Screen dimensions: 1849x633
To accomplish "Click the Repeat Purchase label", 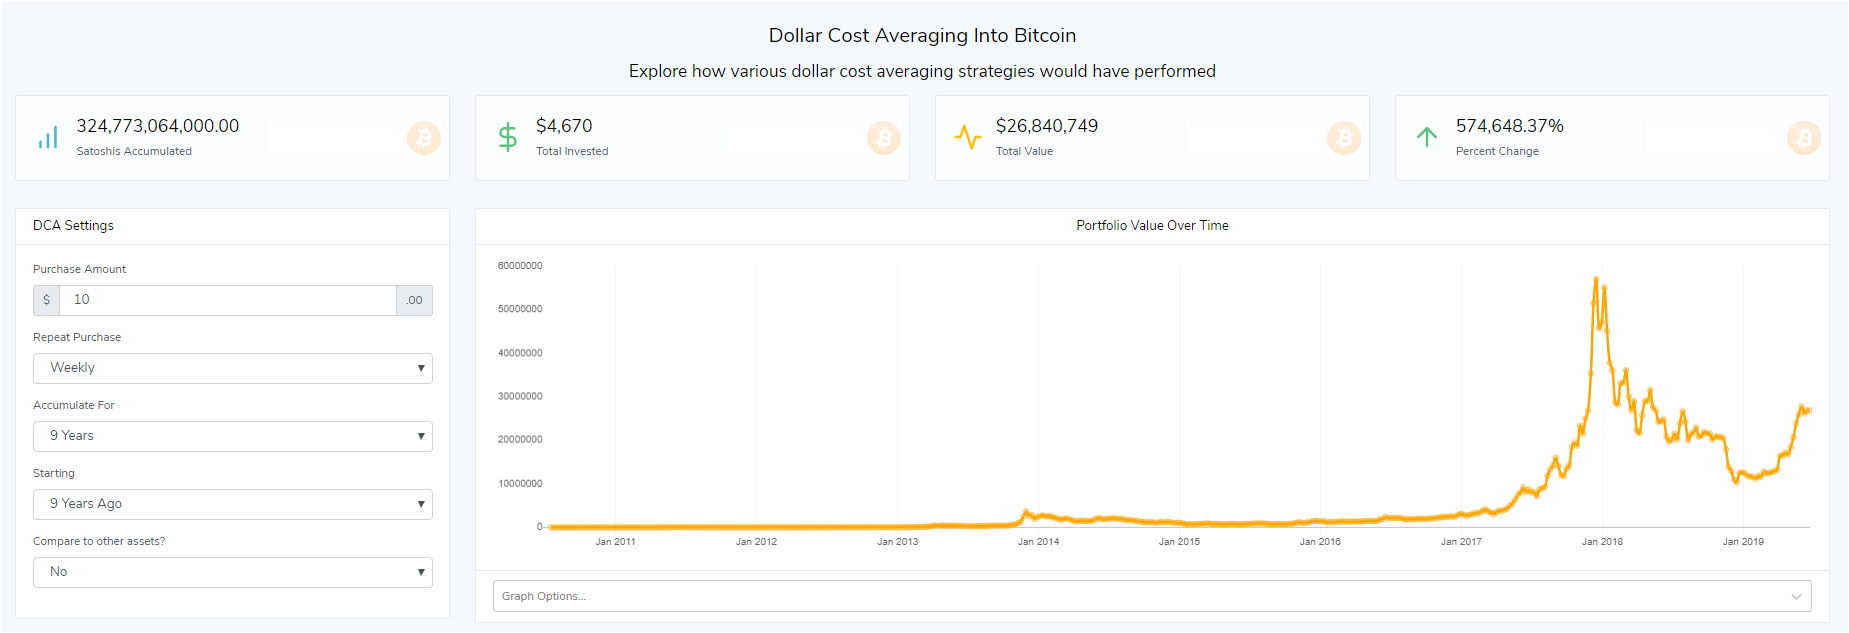I will [77, 337].
